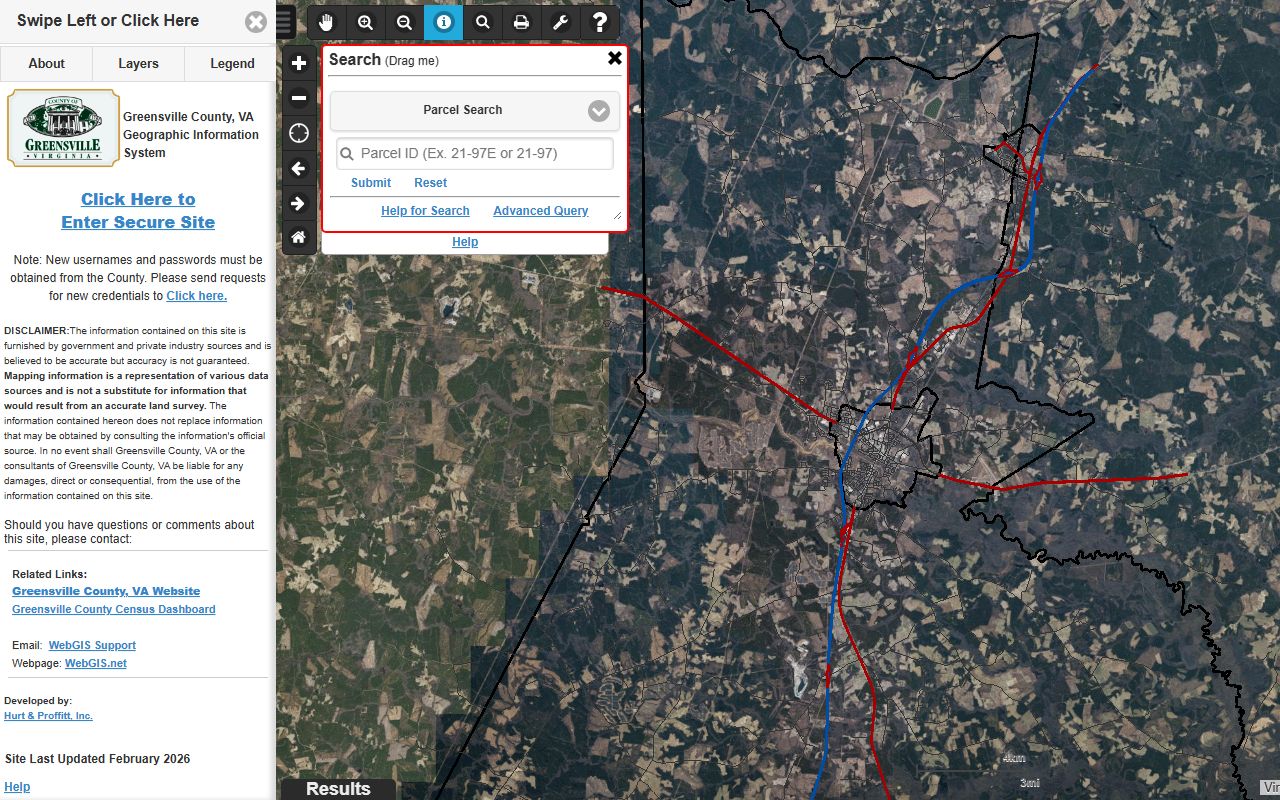Open the Print tool

pos(521,22)
